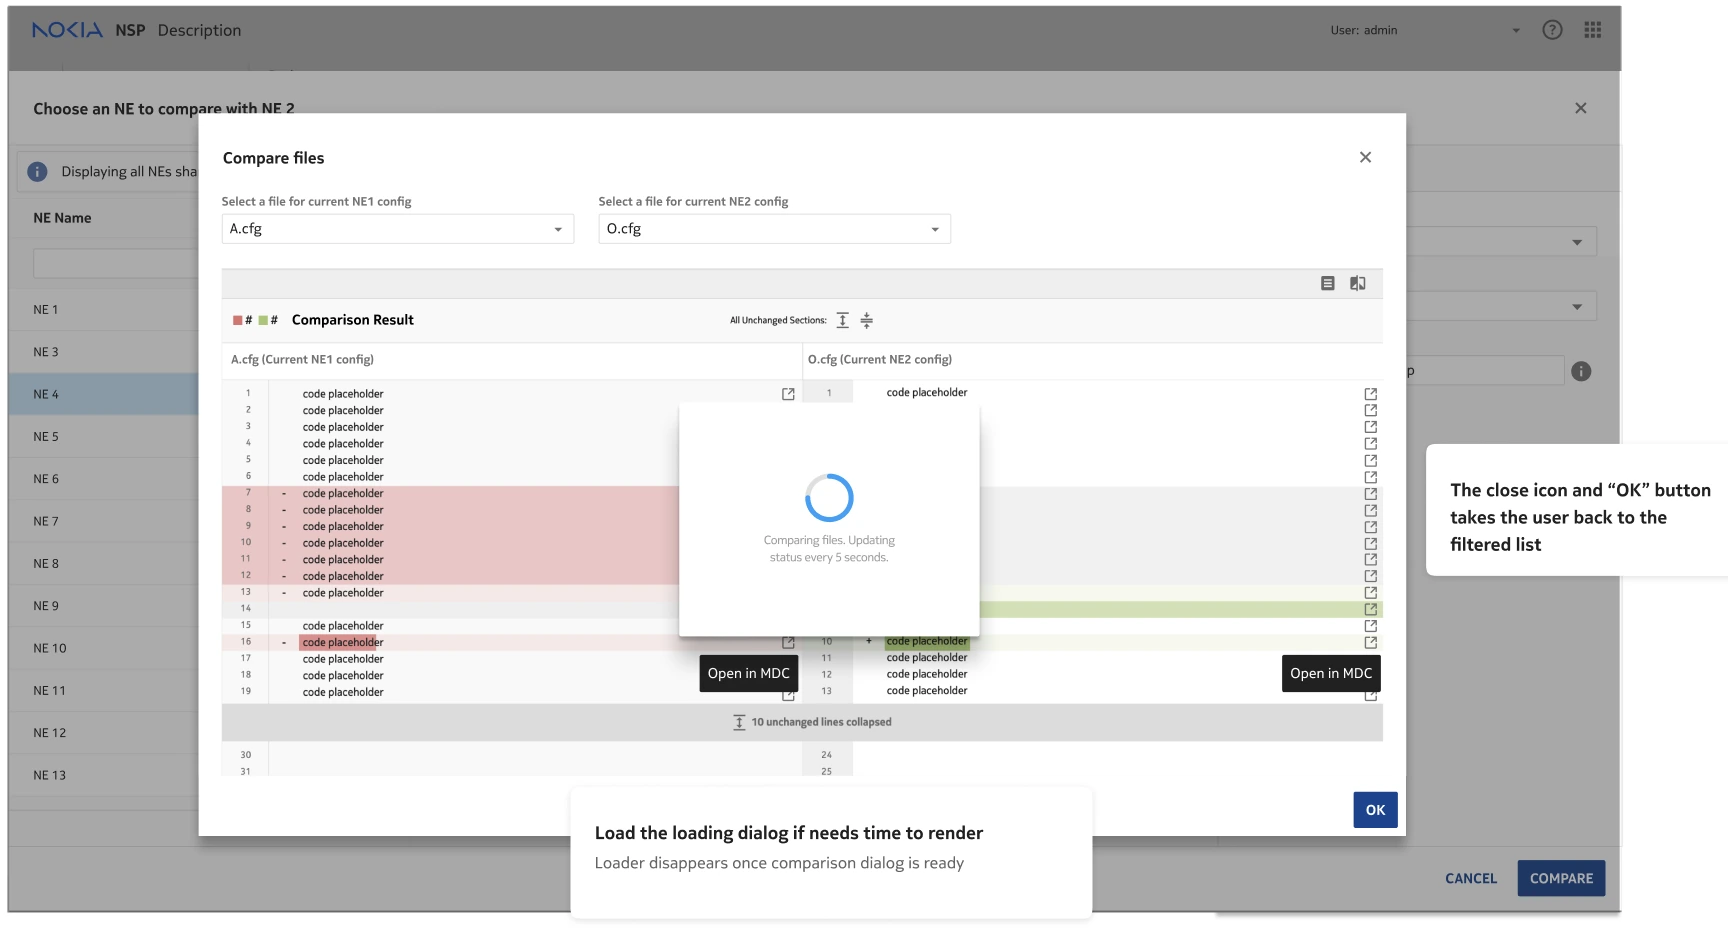Click the Open in MDC tooltip for A.cfg
This screenshot has width=1728, height=938.
click(x=748, y=673)
